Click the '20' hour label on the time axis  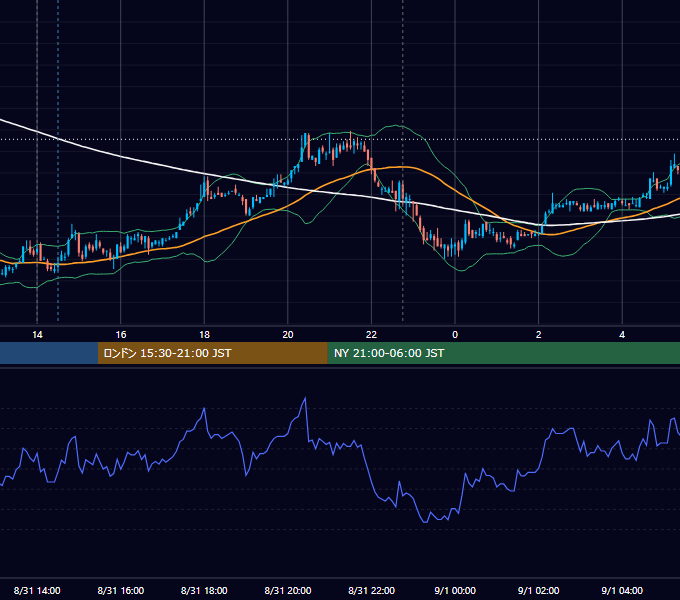tap(288, 335)
